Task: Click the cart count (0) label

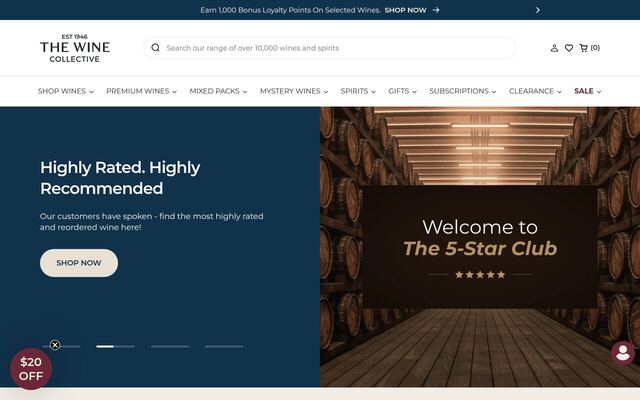Action: tap(595, 48)
